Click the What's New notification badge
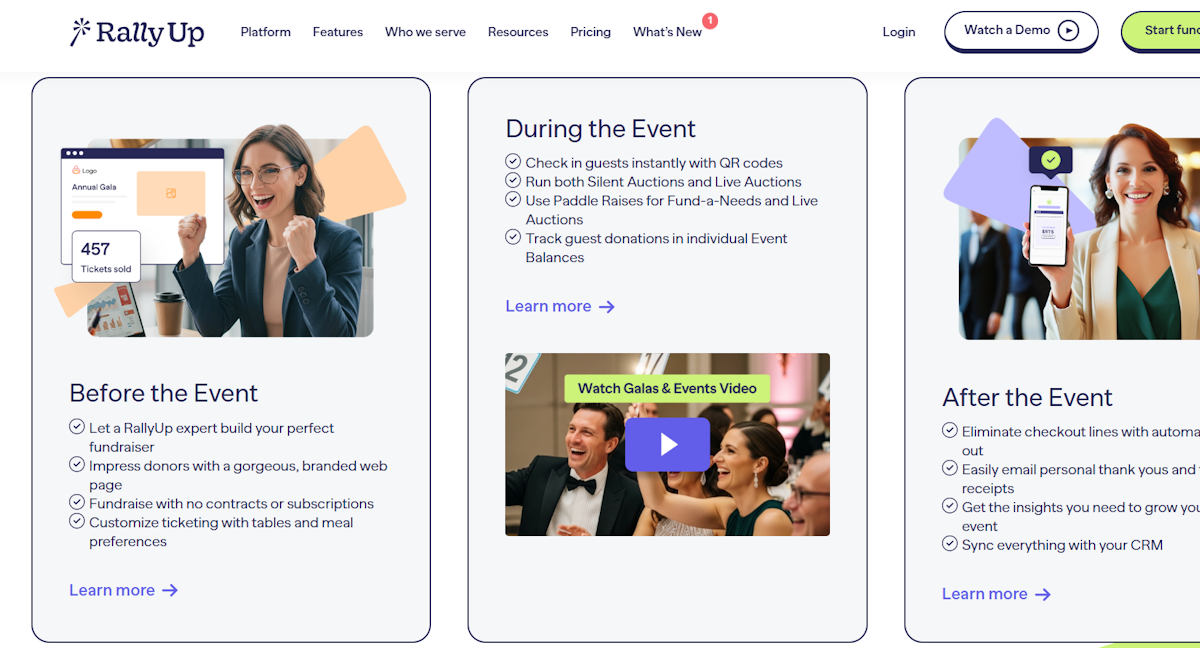The image size is (1200, 648). click(710, 20)
